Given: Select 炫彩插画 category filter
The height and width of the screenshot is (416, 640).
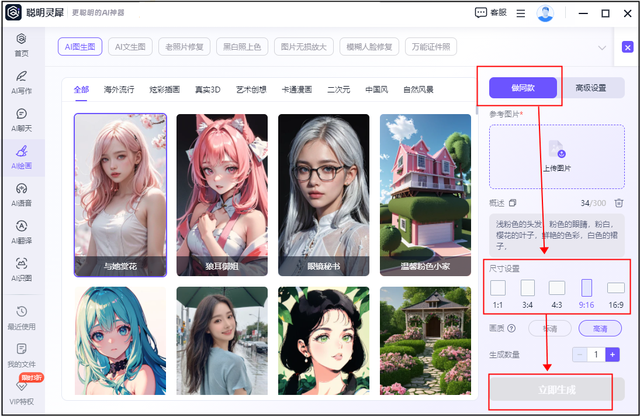Looking at the screenshot, I should coord(164,89).
